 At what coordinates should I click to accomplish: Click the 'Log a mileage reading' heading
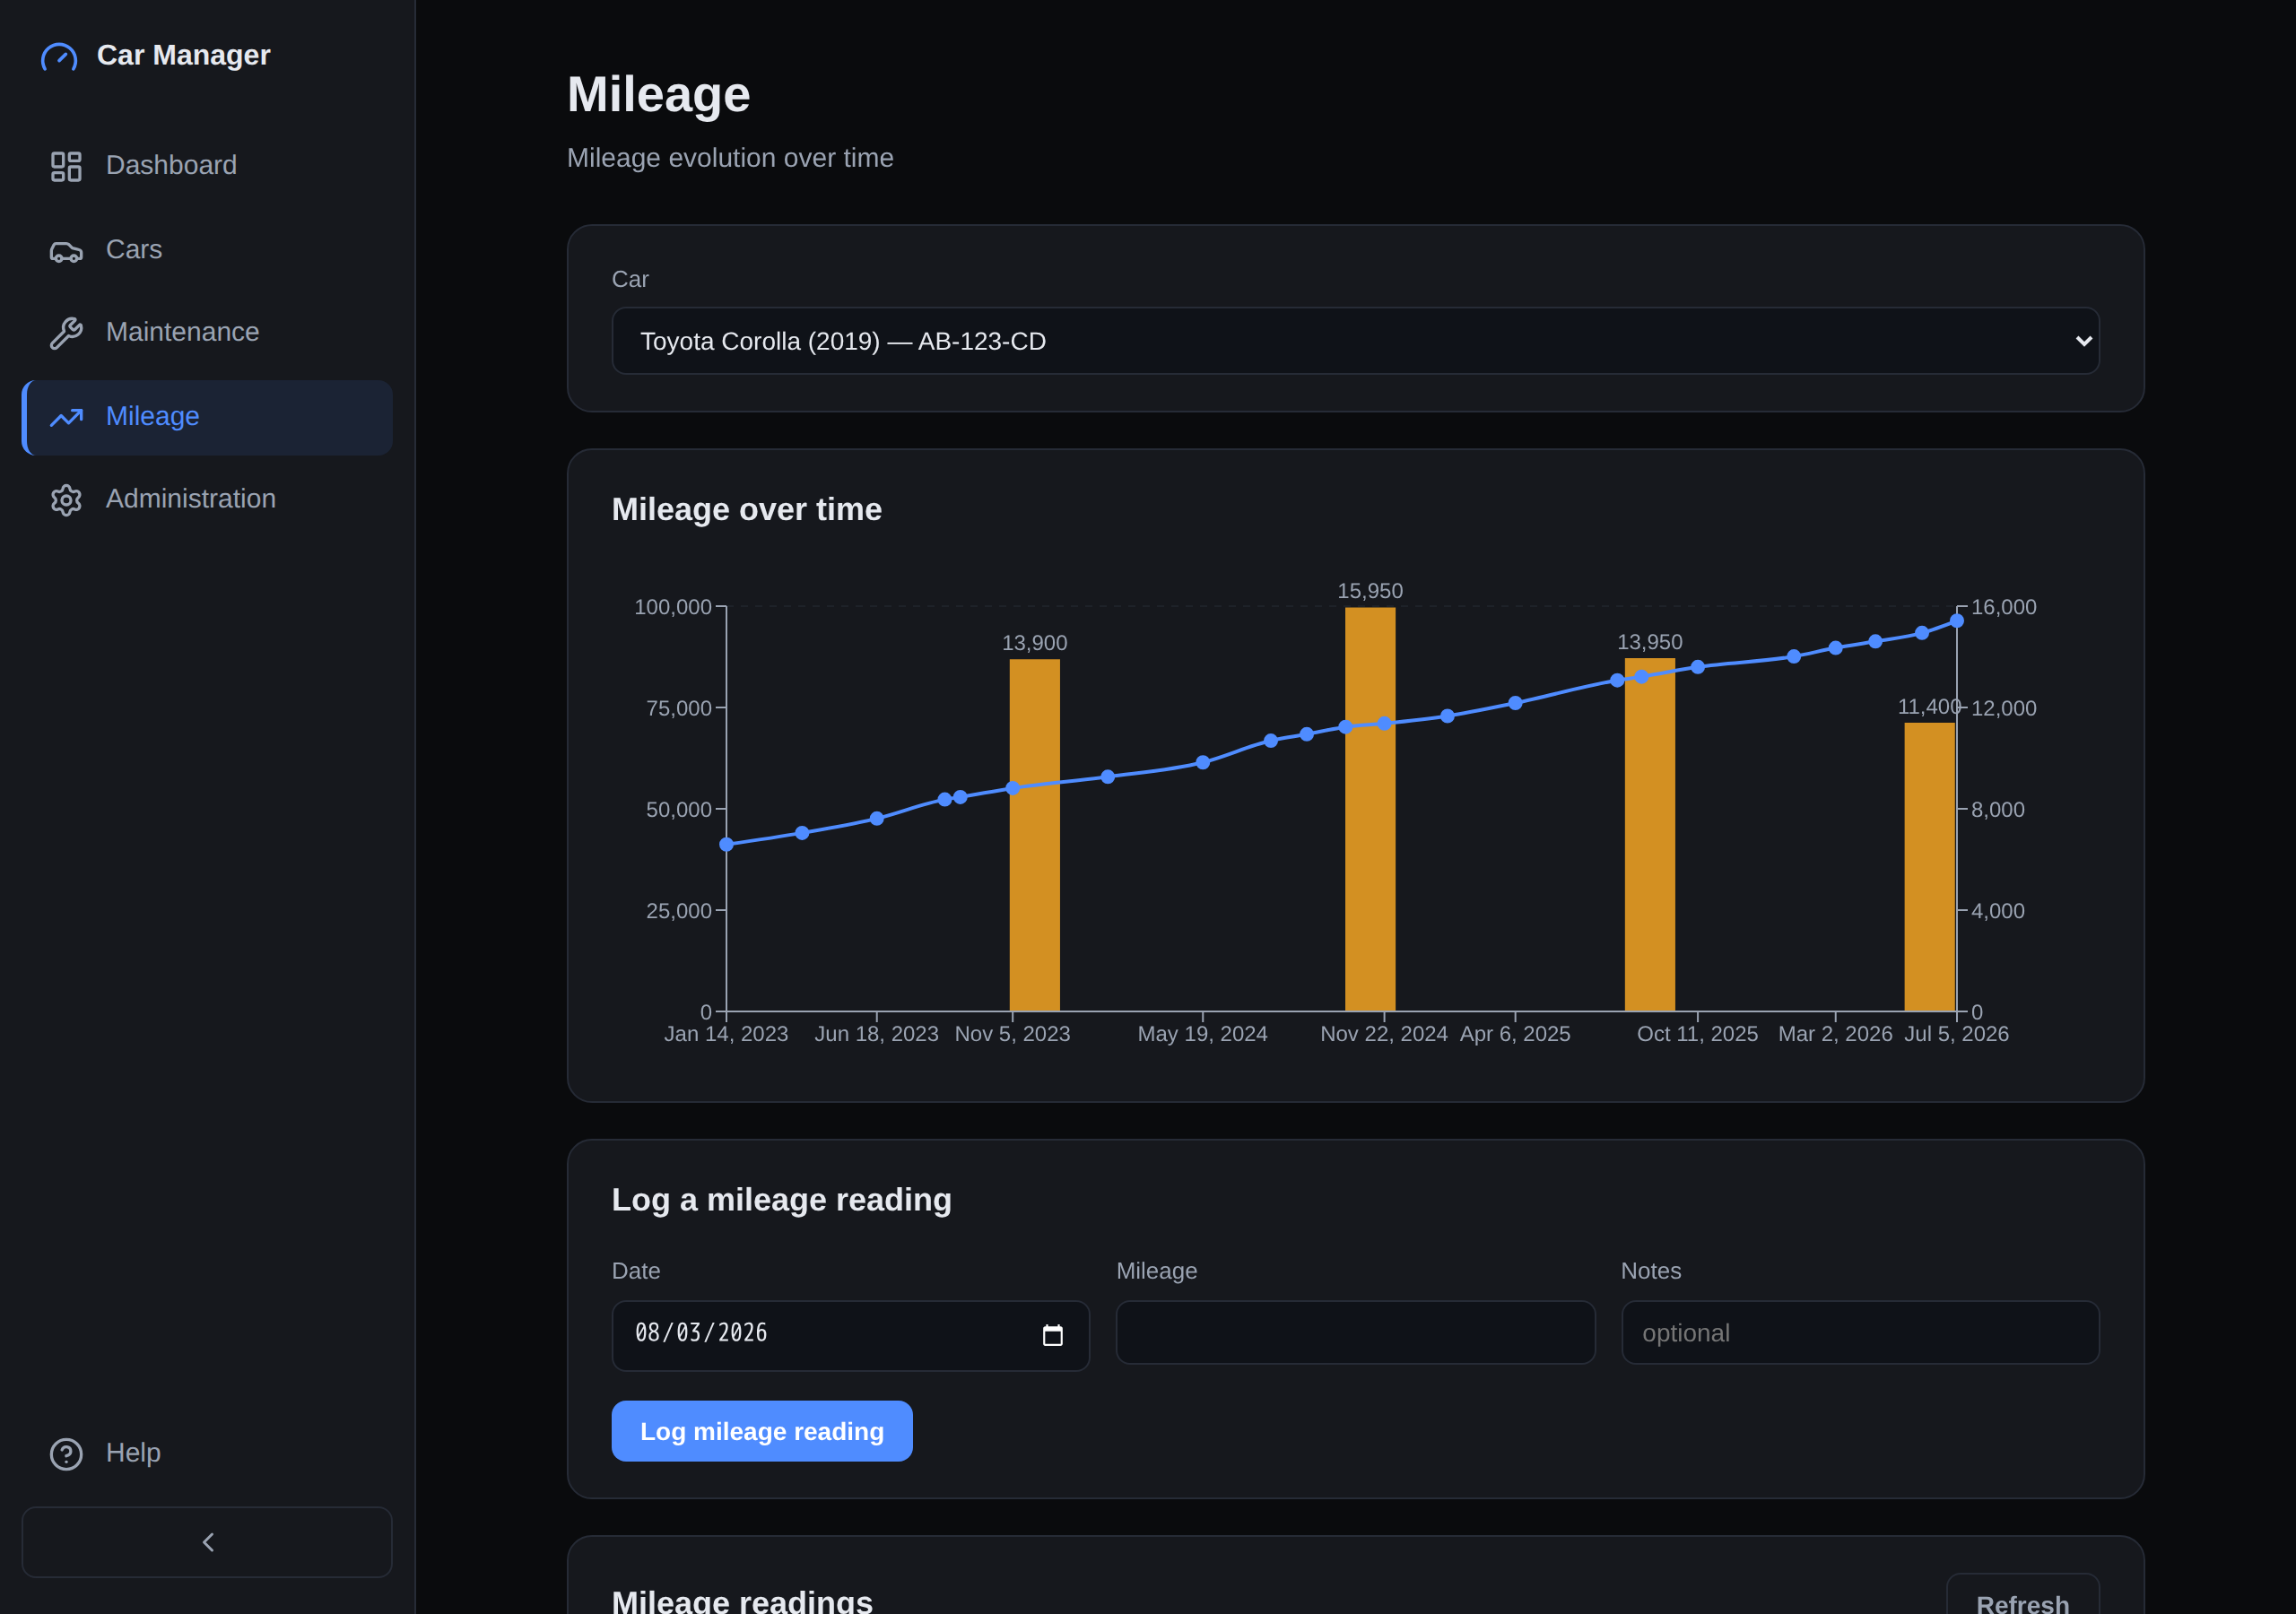781,1199
